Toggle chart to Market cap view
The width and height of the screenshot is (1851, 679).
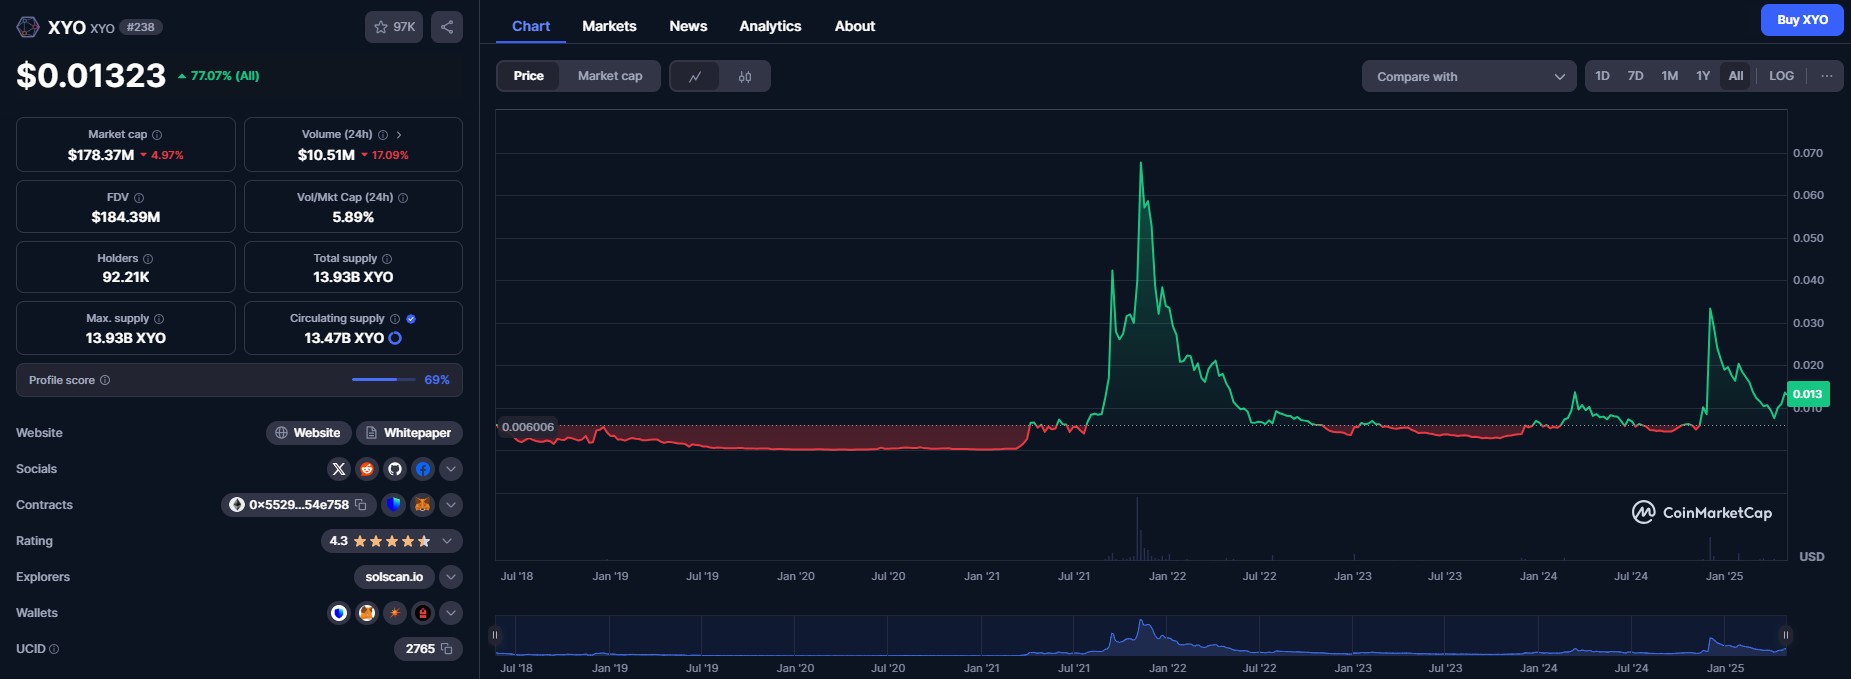tap(610, 76)
